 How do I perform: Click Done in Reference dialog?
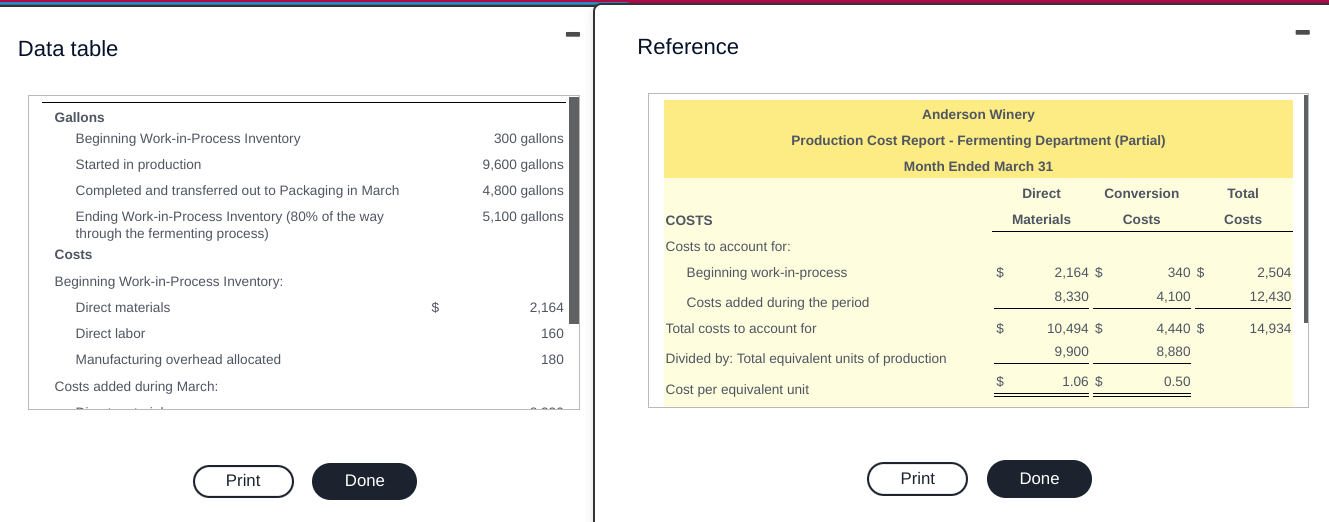1039,479
